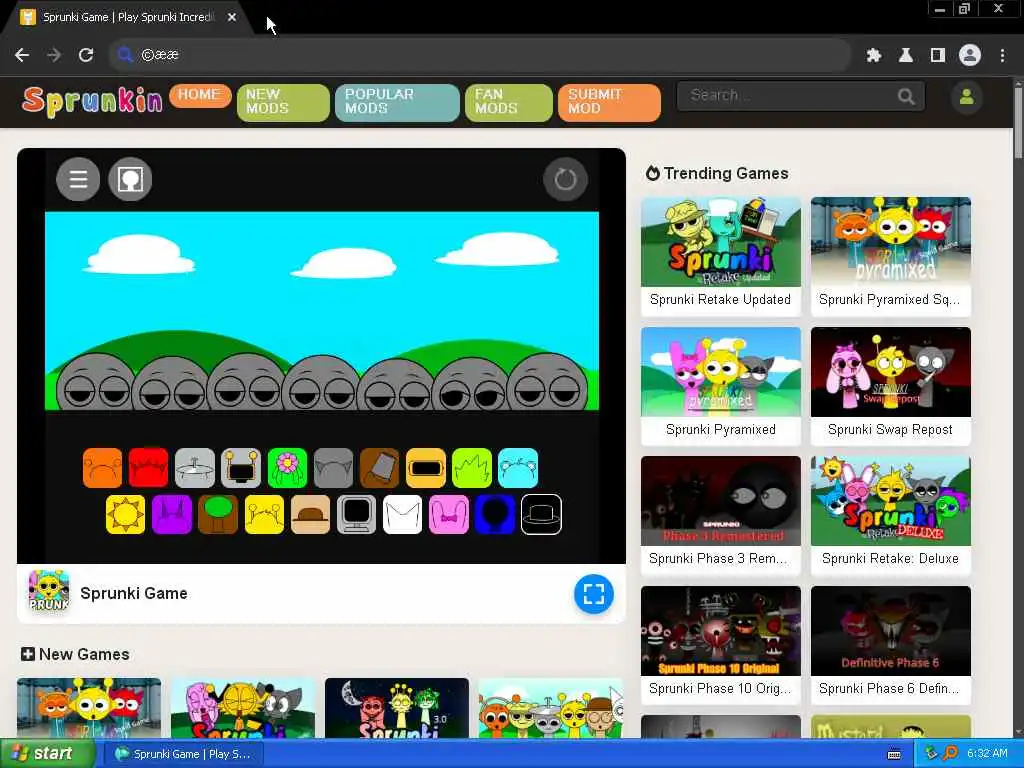Close the Sprunki Game browser tab
This screenshot has width=1024, height=768.
(x=232, y=18)
